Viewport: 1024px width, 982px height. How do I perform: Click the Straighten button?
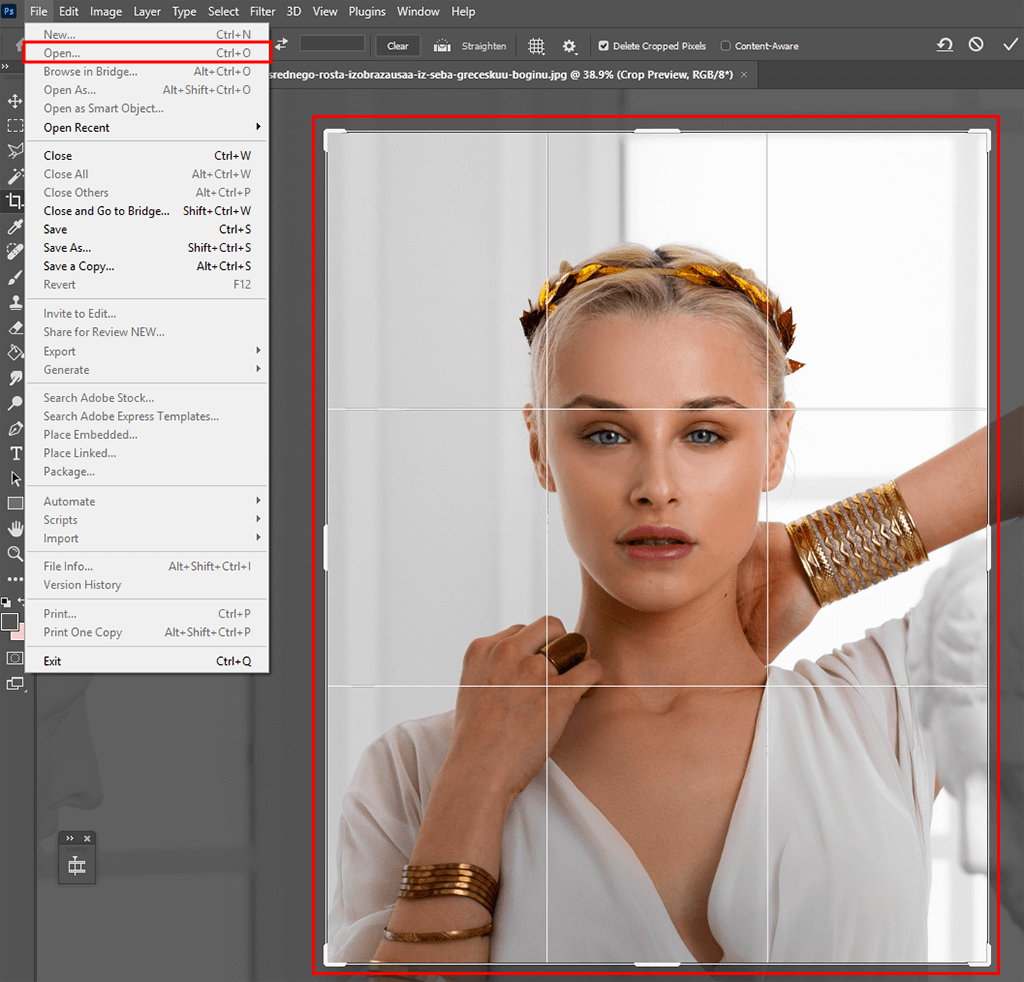[470, 46]
